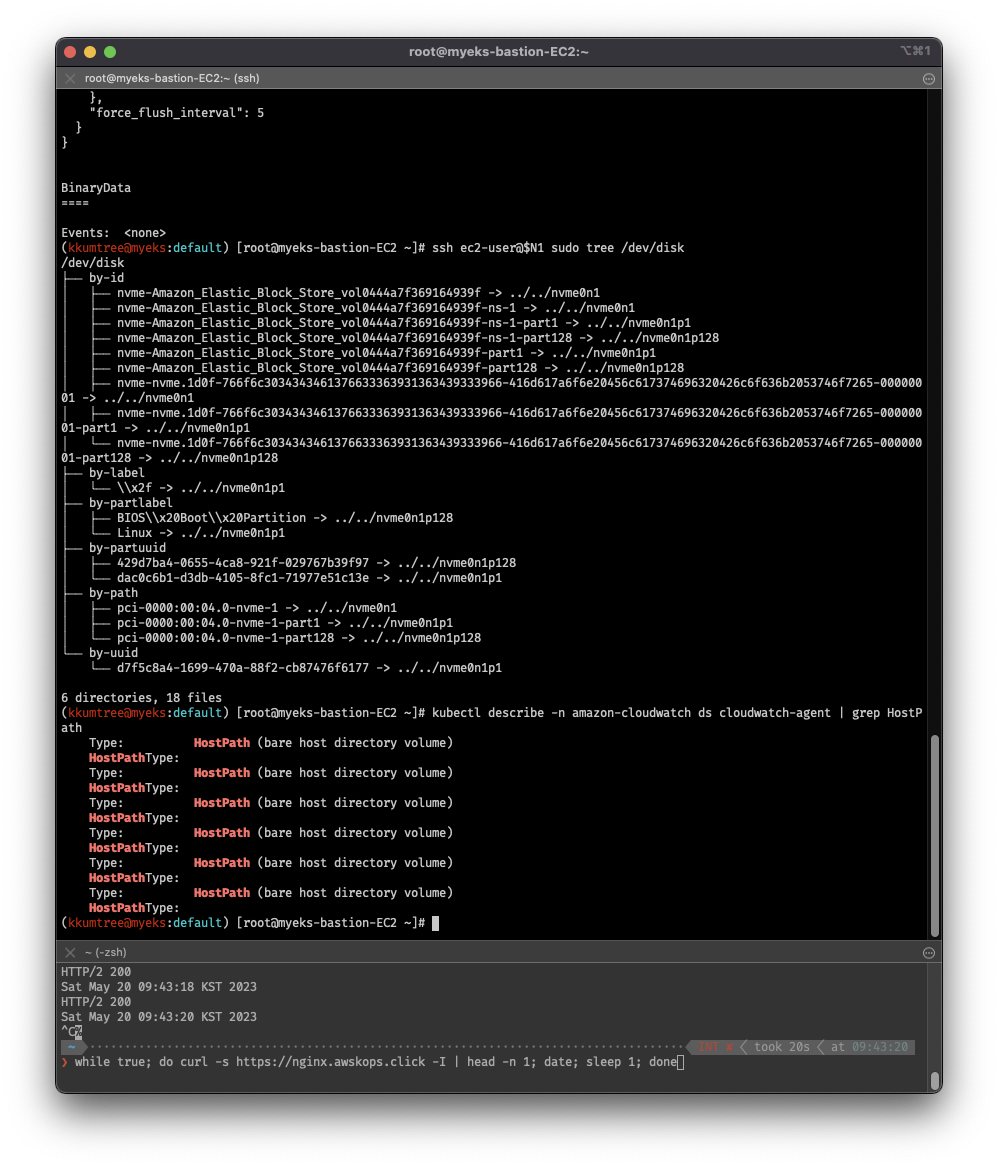Click the "6 directories, 18 files" summary
This screenshot has width=998, height=1167.
pyautogui.click(x=141, y=697)
